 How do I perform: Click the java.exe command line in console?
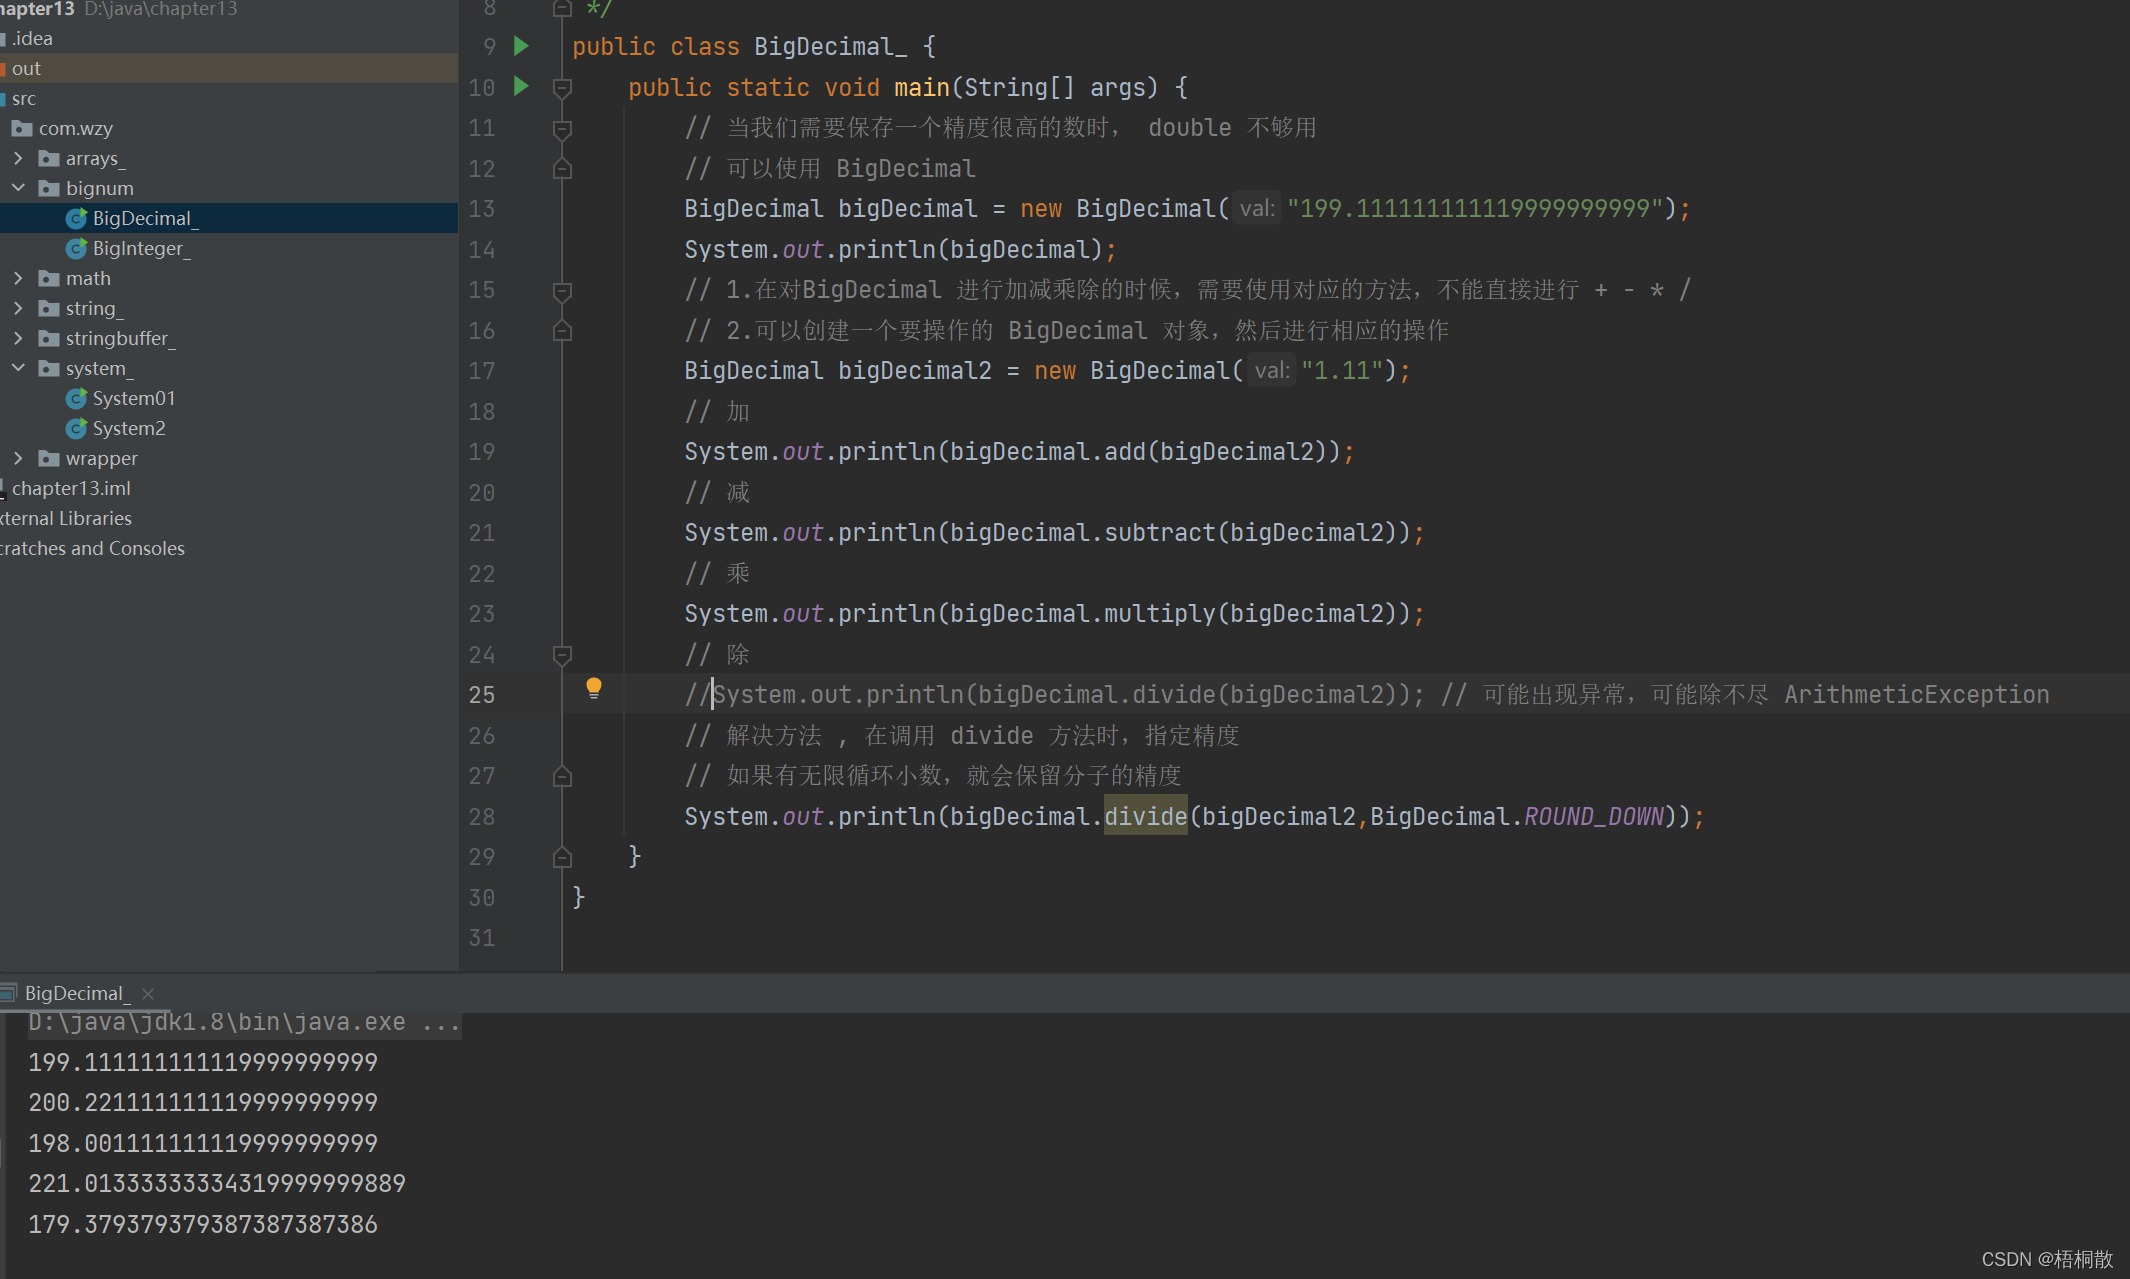pyautogui.click(x=243, y=1022)
